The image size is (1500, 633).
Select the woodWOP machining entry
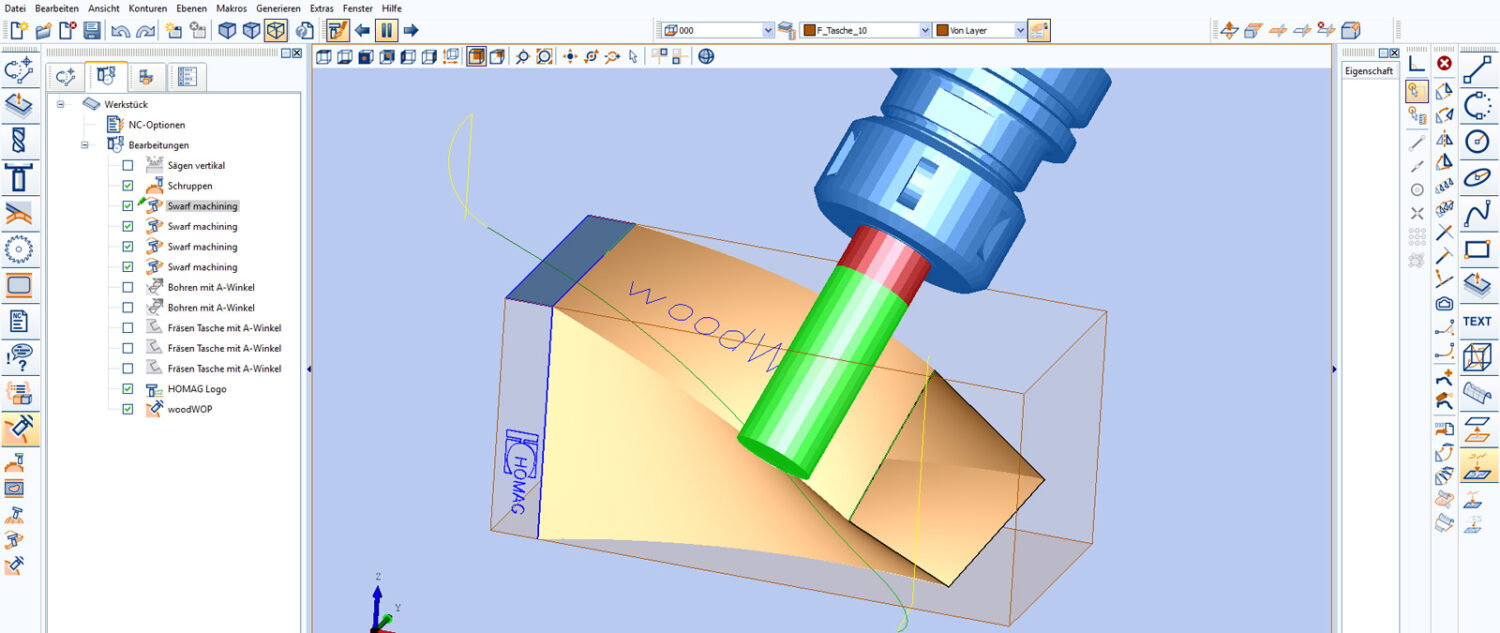click(189, 409)
